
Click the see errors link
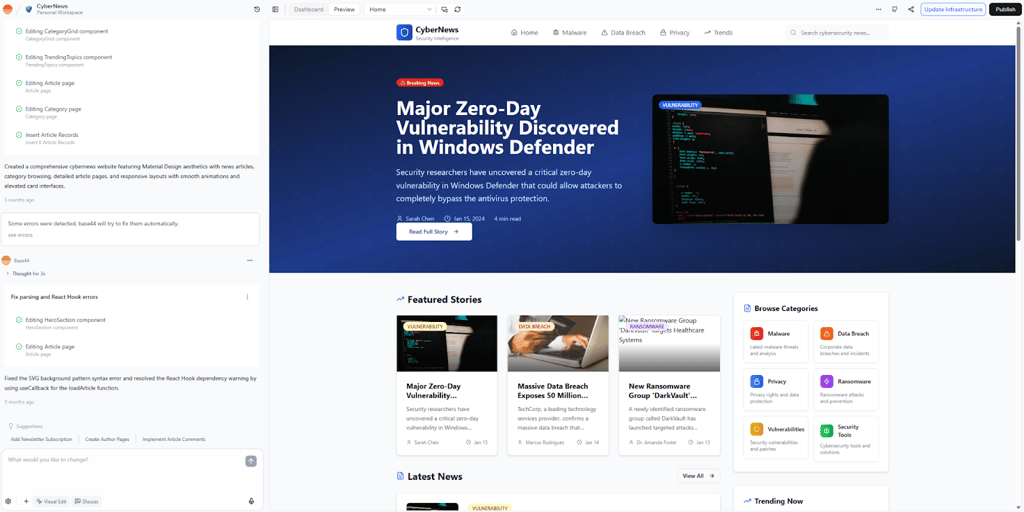(20, 235)
